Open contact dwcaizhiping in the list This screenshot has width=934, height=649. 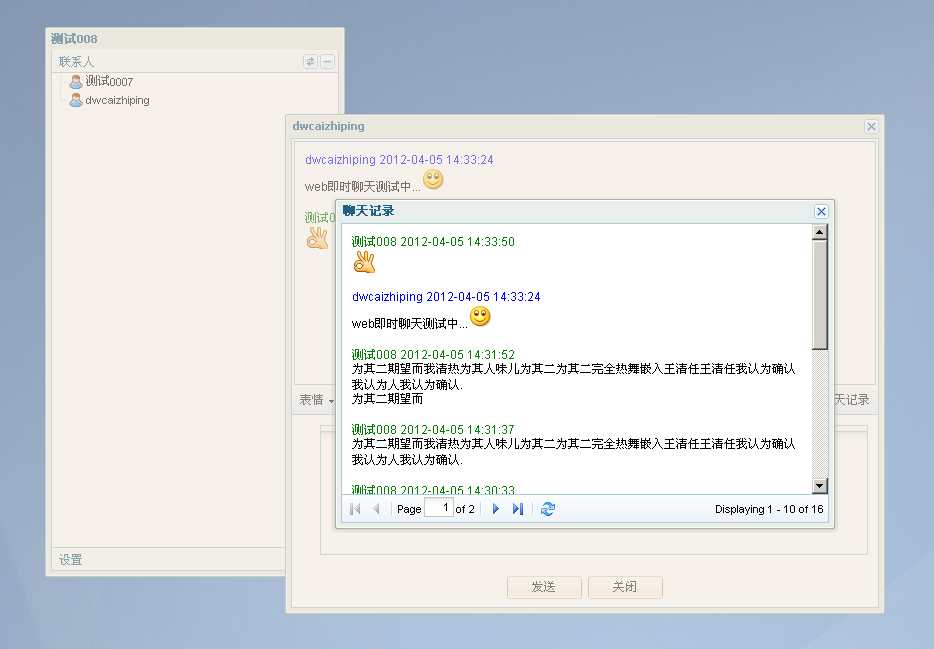click(x=117, y=100)
